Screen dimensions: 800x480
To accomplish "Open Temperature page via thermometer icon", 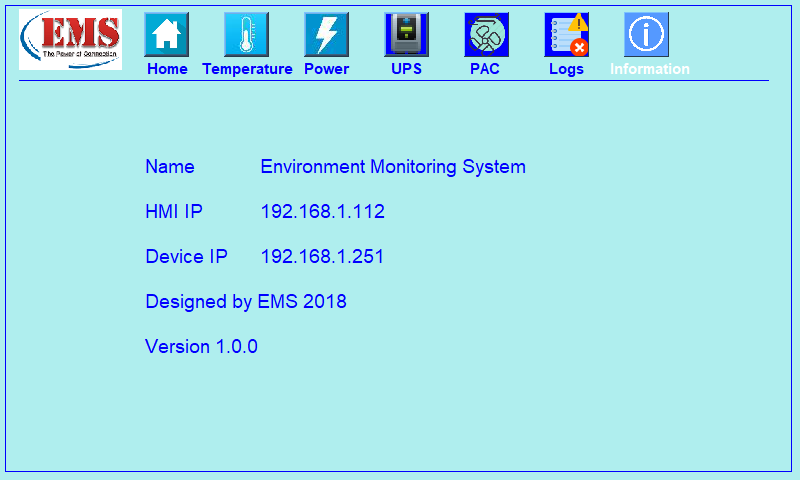I will [246, 34].
